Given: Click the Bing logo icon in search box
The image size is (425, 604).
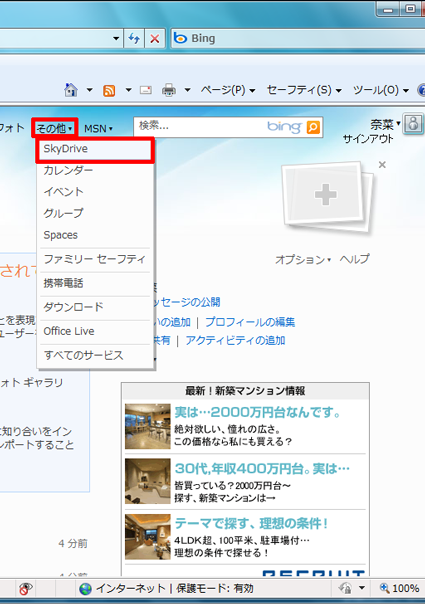Looking at the screenshot, I should [x=180, y=38].
